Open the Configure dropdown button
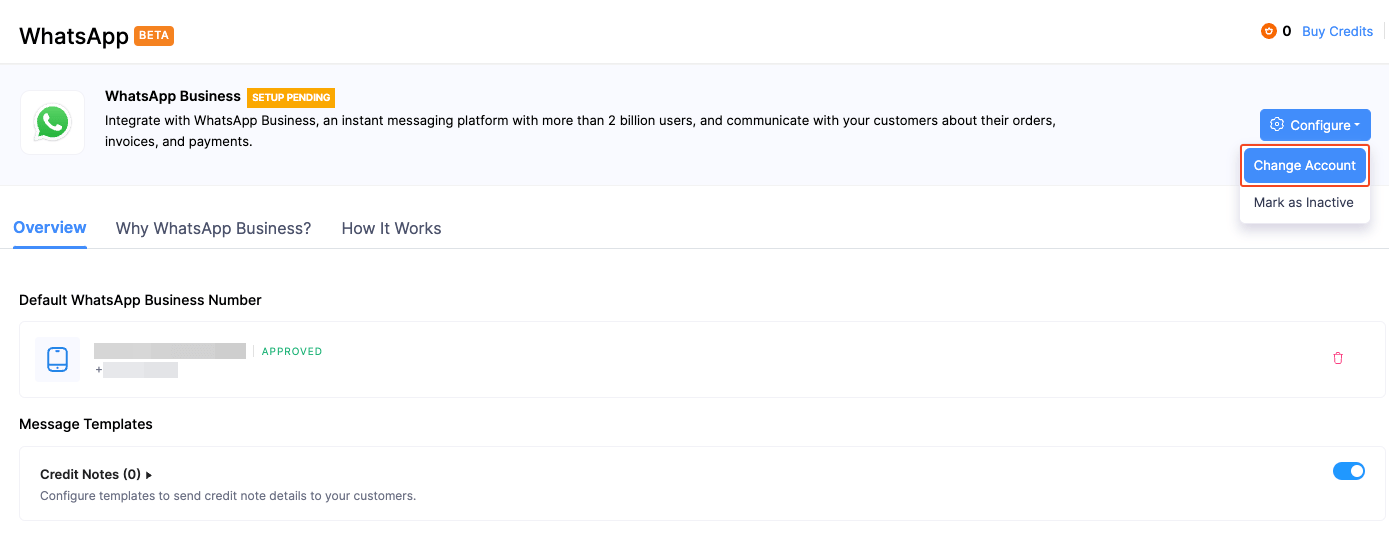 [x=1315, y=125]
